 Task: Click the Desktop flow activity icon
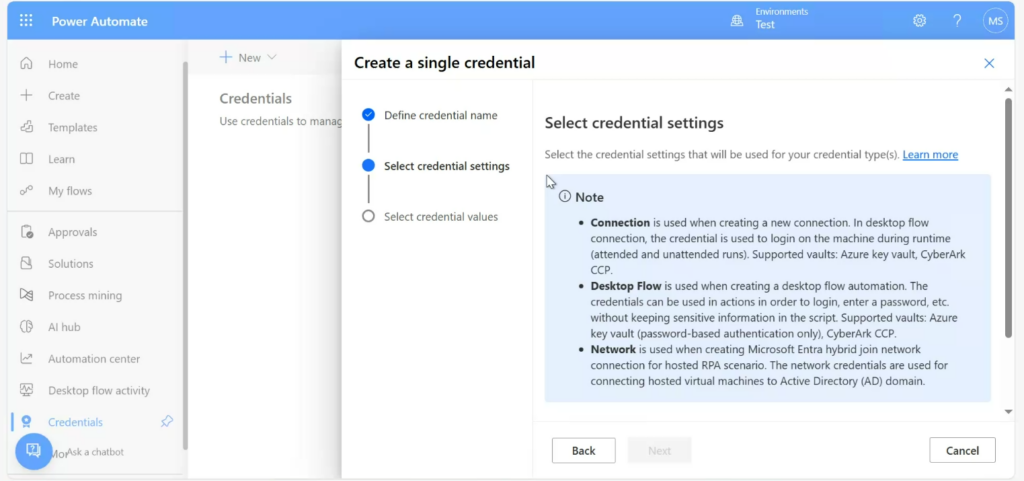(x=26, y=390)
